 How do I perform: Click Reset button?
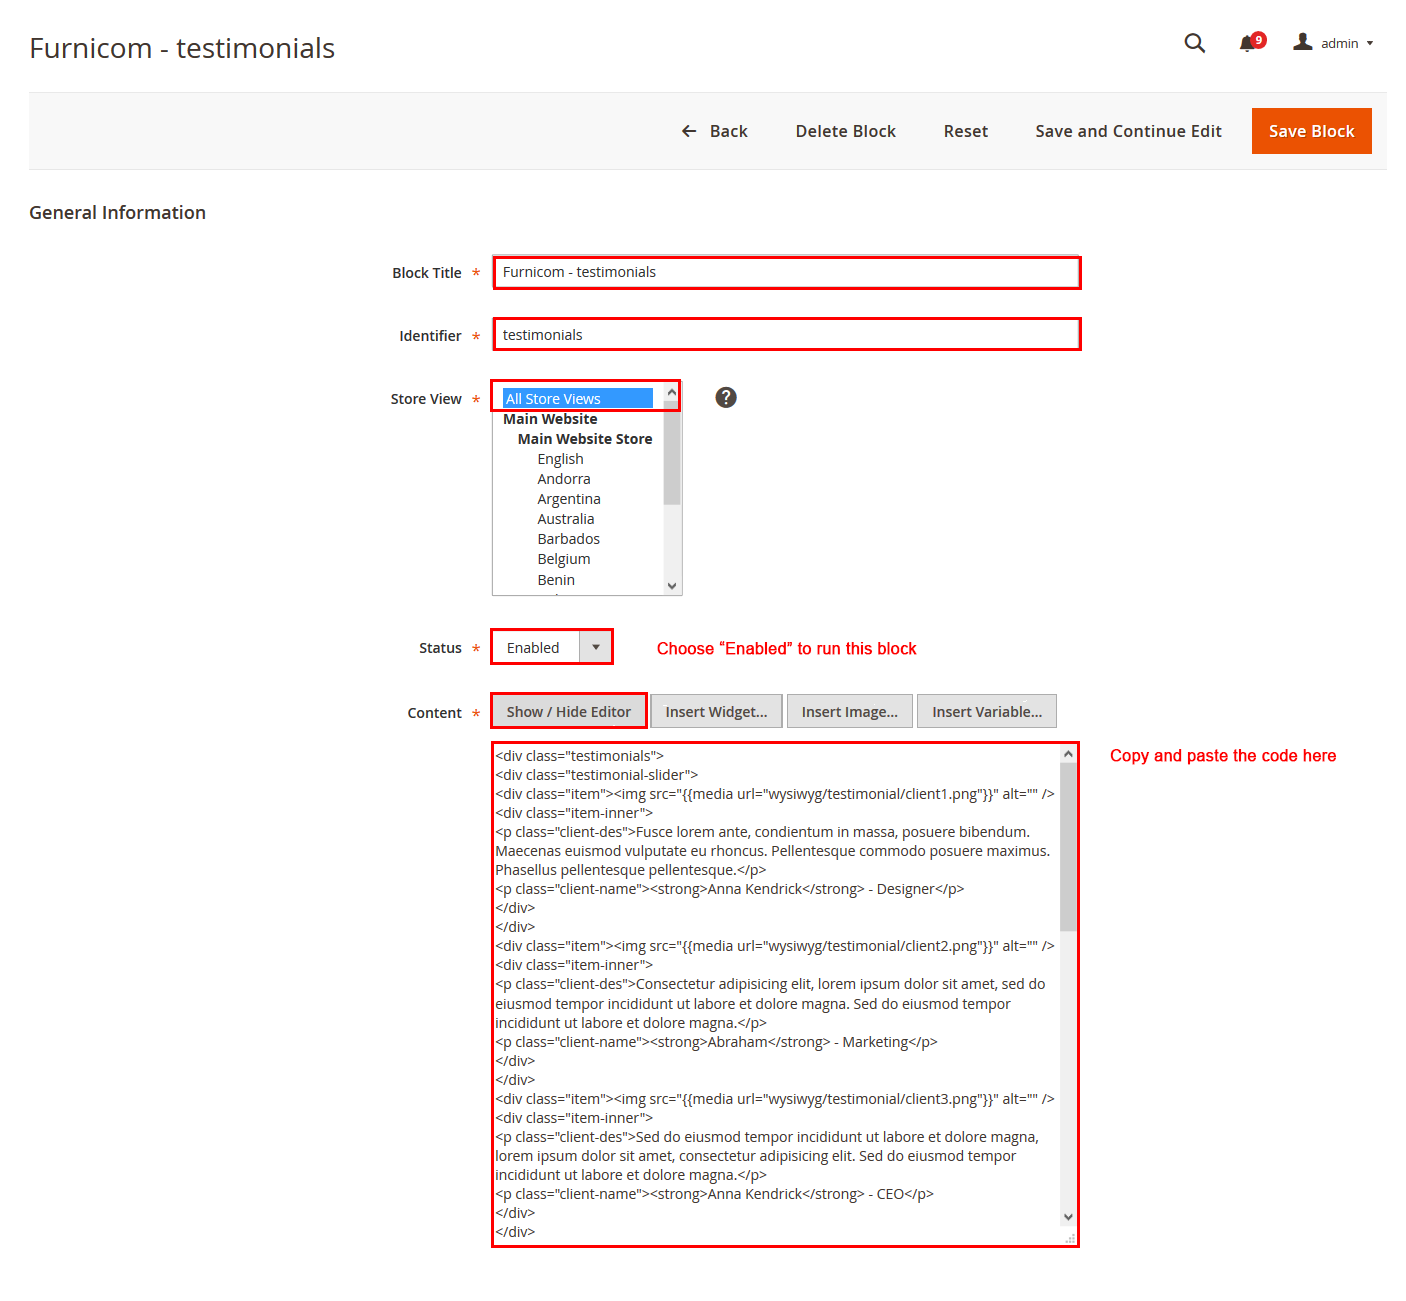tap(965, 131)
